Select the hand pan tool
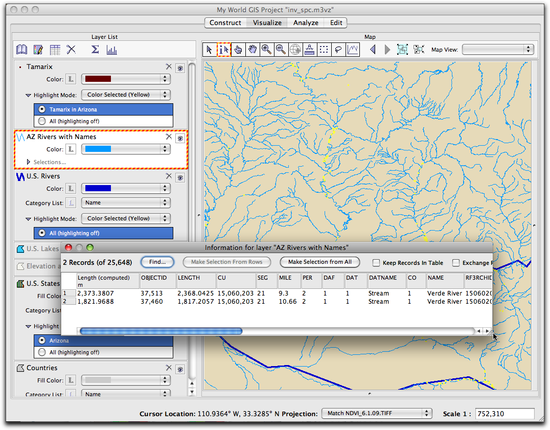Screen dimensions: 550x430 [253, 49]
